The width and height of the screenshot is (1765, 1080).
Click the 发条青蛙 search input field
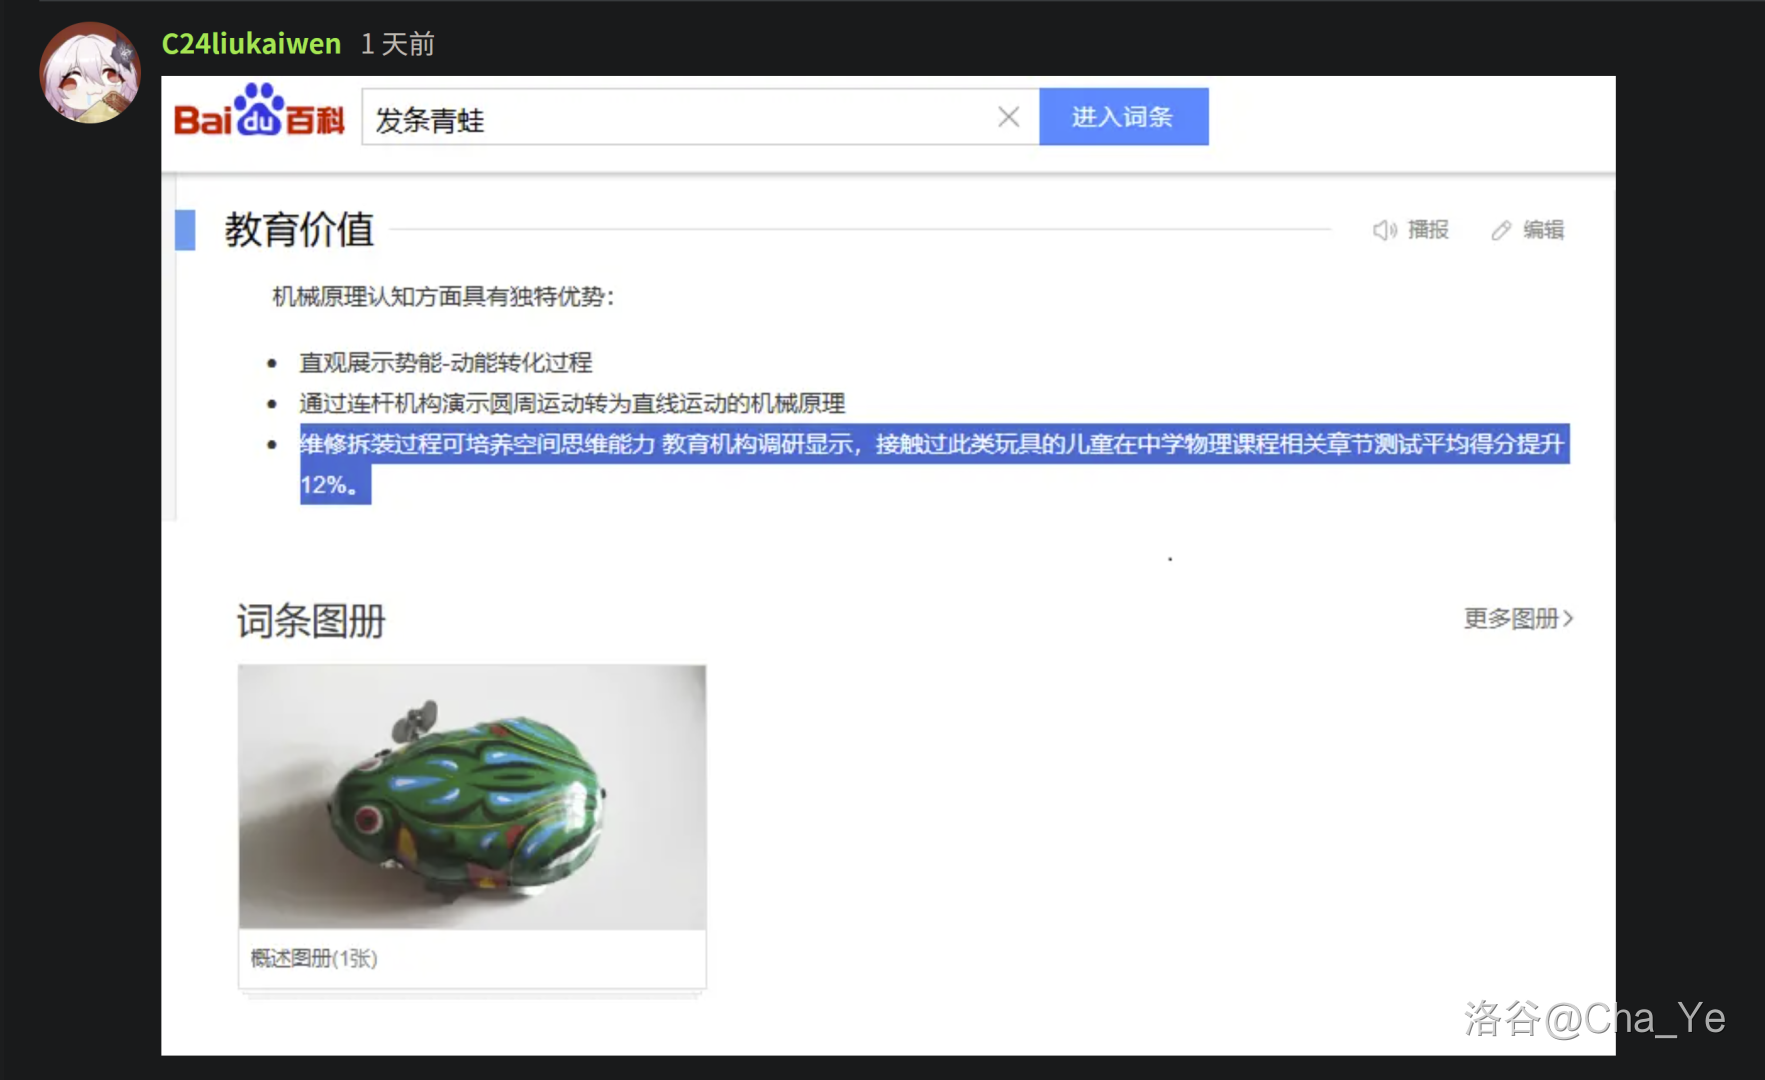tap(680, 118)
